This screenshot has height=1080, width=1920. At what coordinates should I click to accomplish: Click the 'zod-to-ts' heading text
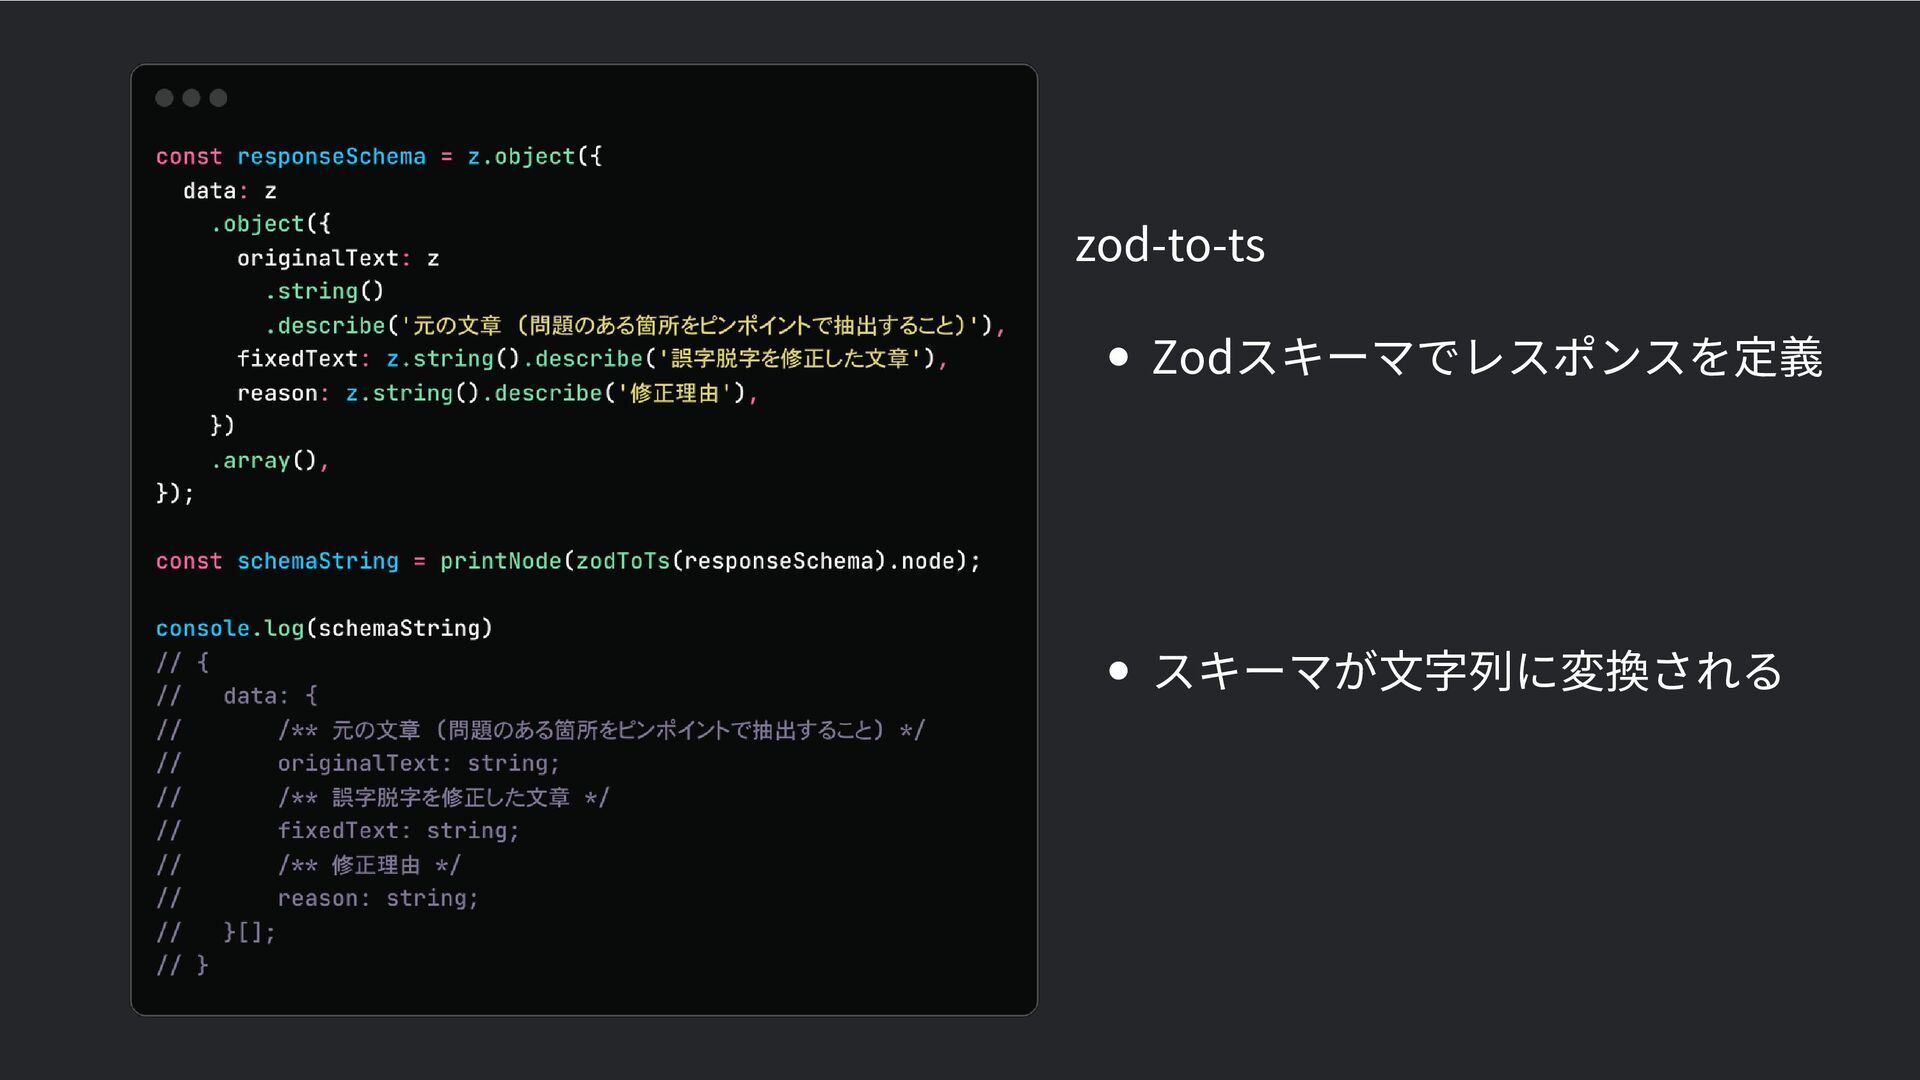coord(1170,245)
